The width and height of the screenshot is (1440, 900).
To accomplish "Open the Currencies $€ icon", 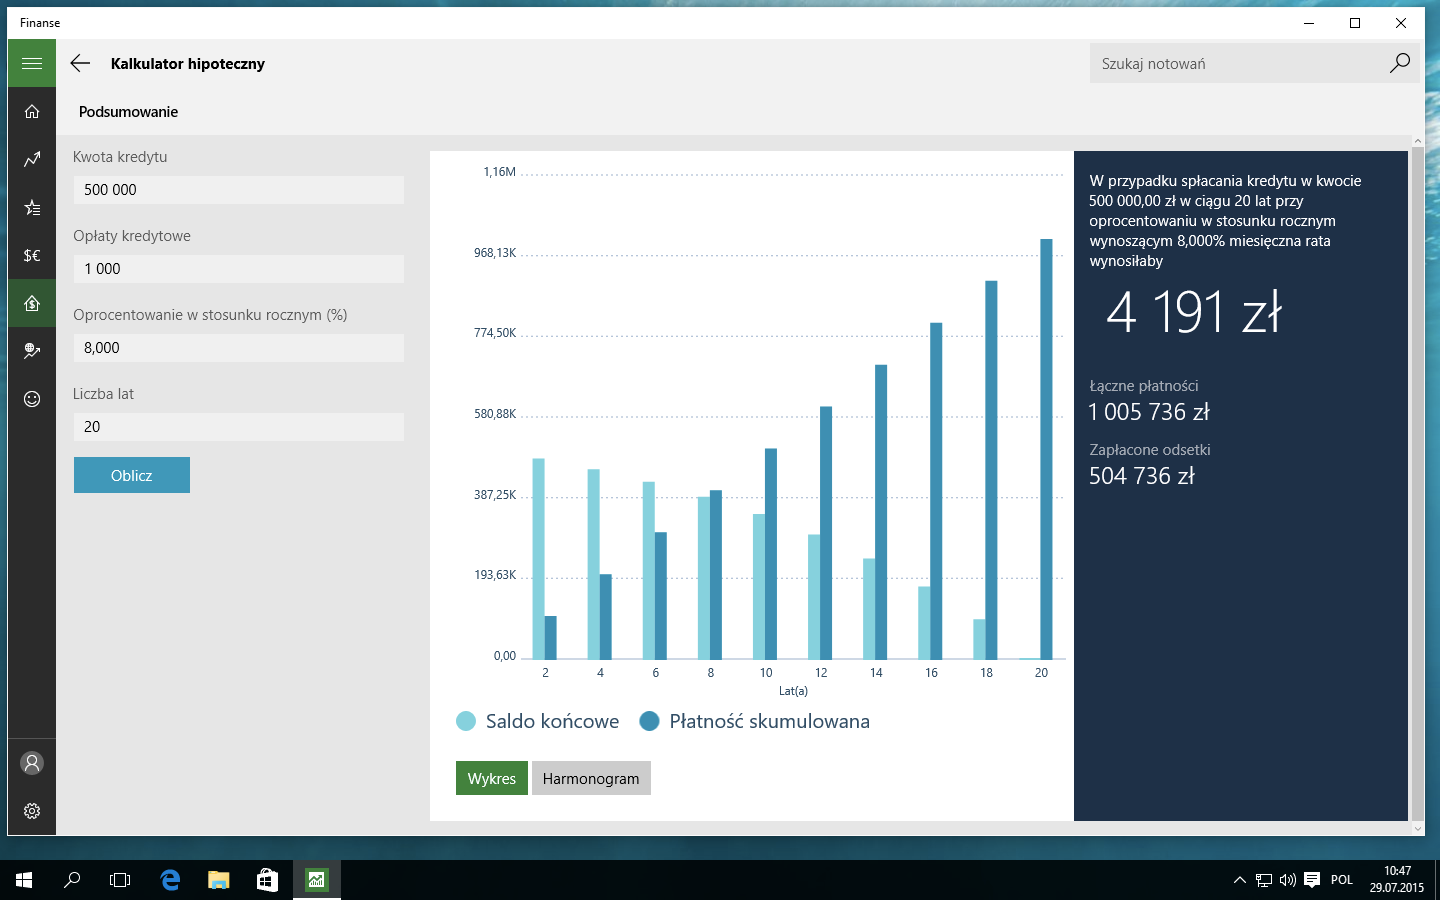I will pyautogui.click(x=32, y=255).
